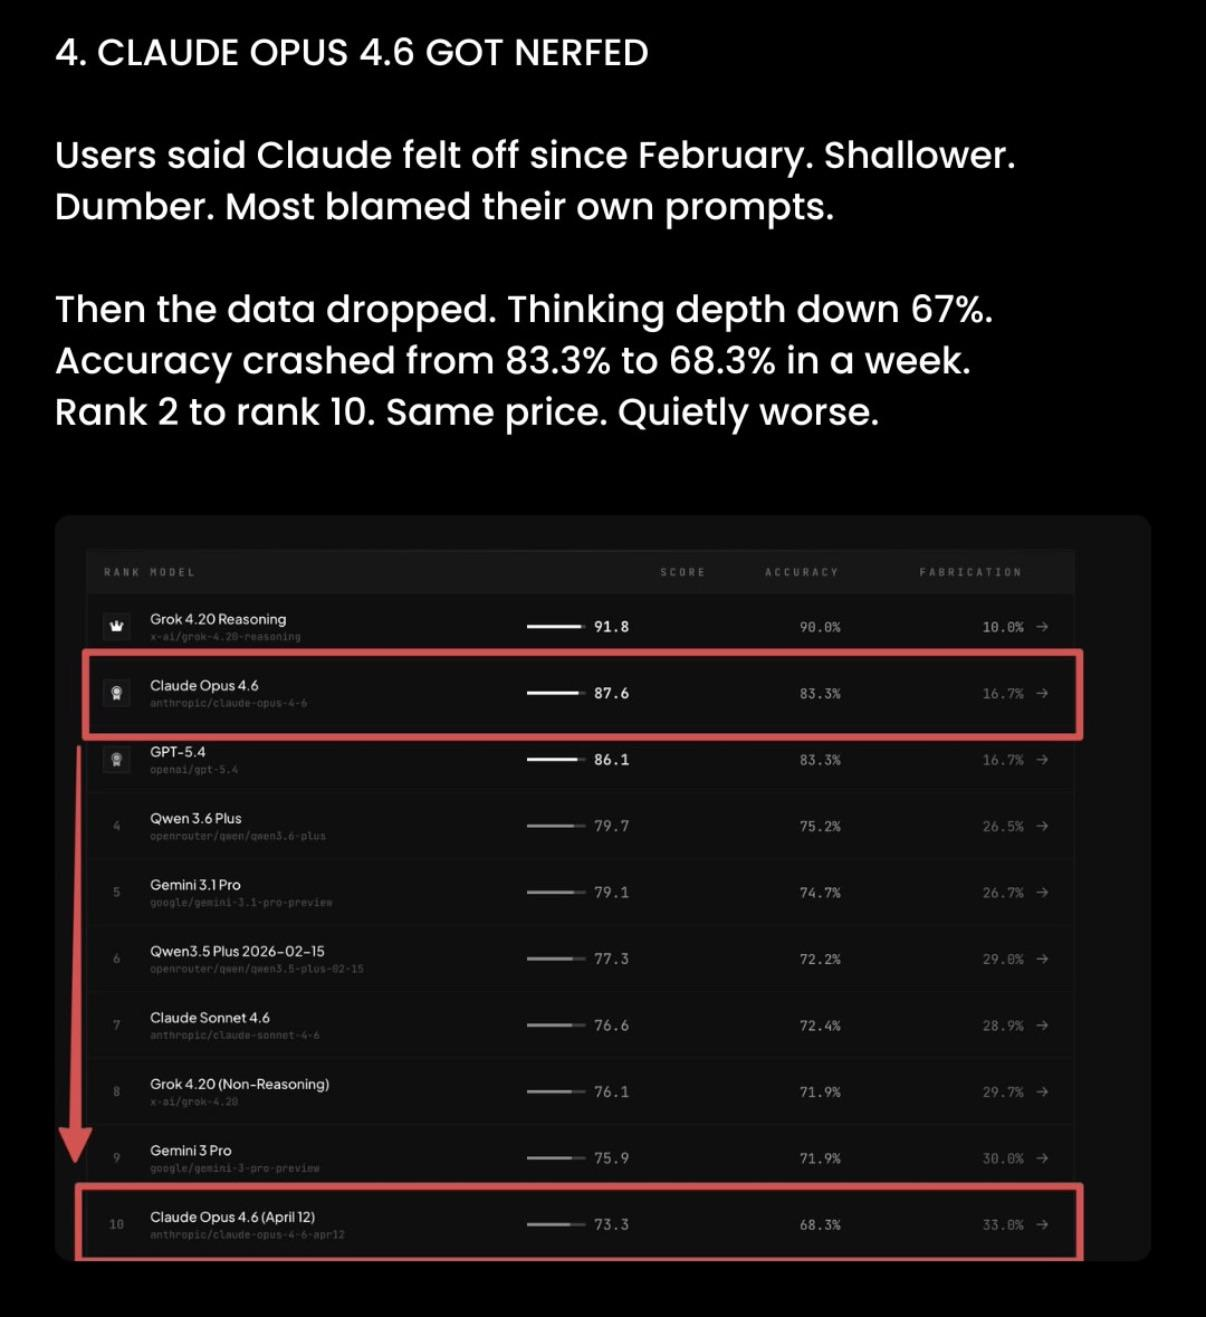Open the Qwen3.5 Plus 2026-02-15 model link

(237, 951)
